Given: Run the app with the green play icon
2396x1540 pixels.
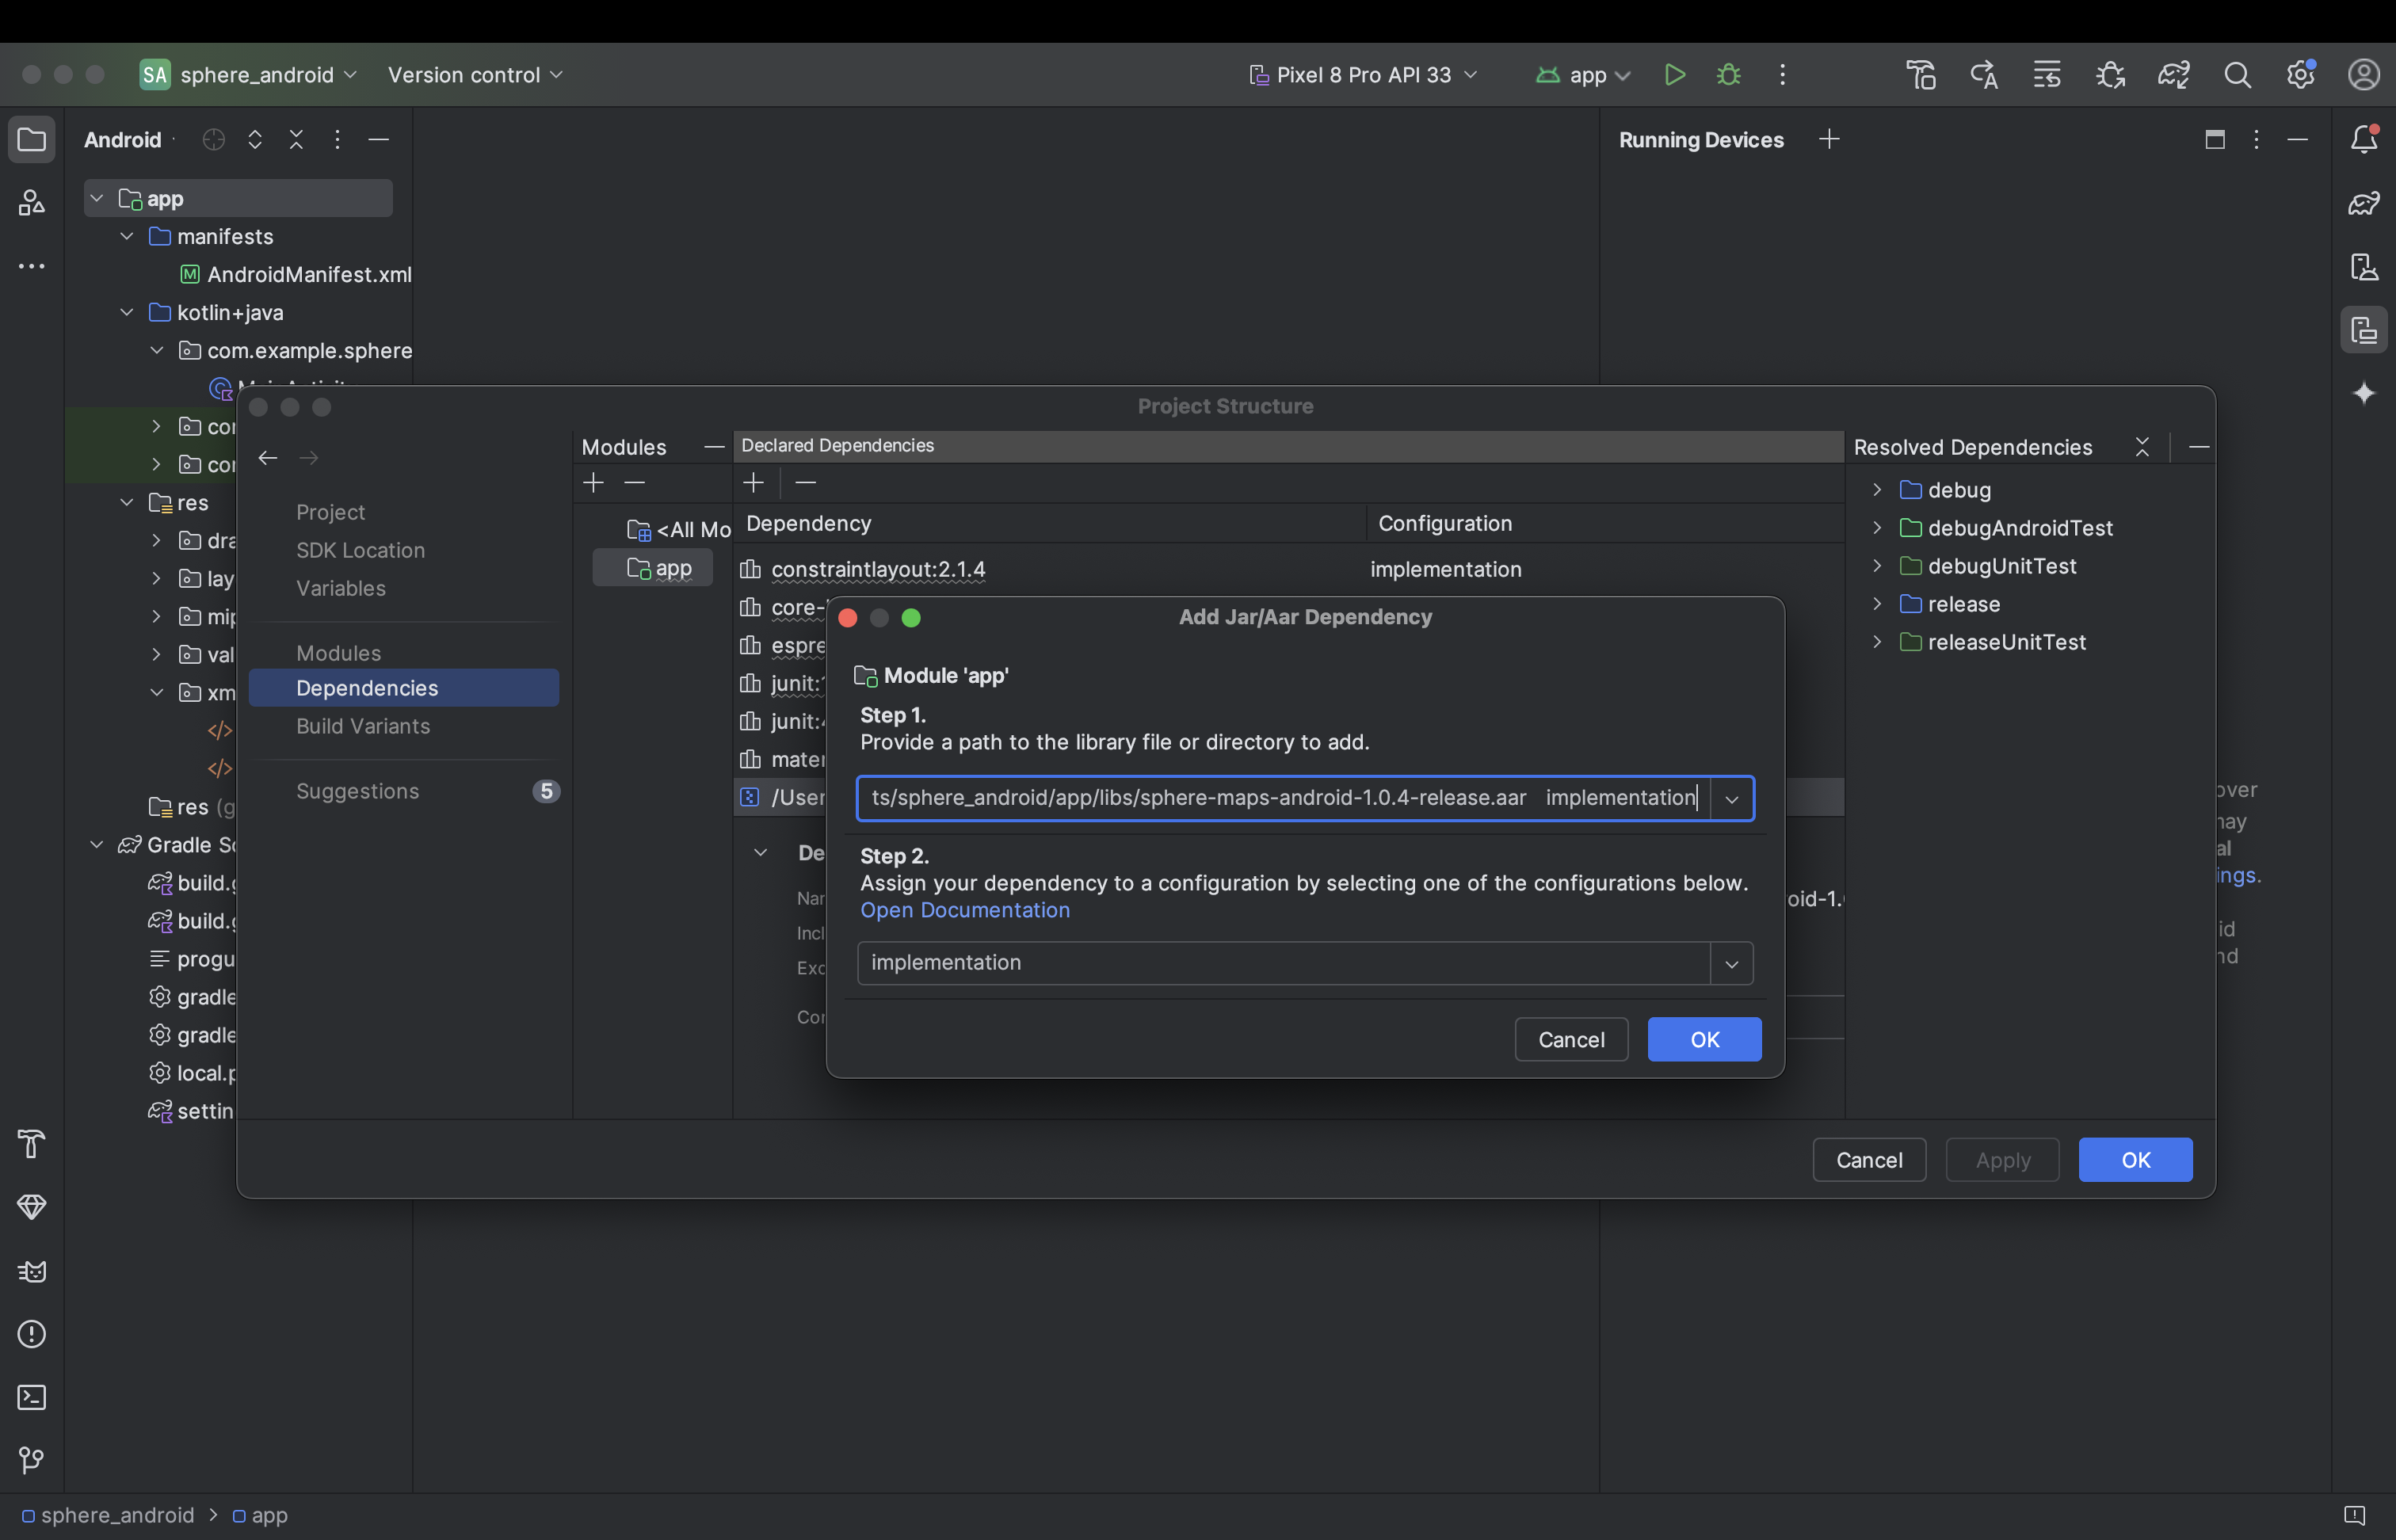Looking at the screenshot, I should 1674,74.
